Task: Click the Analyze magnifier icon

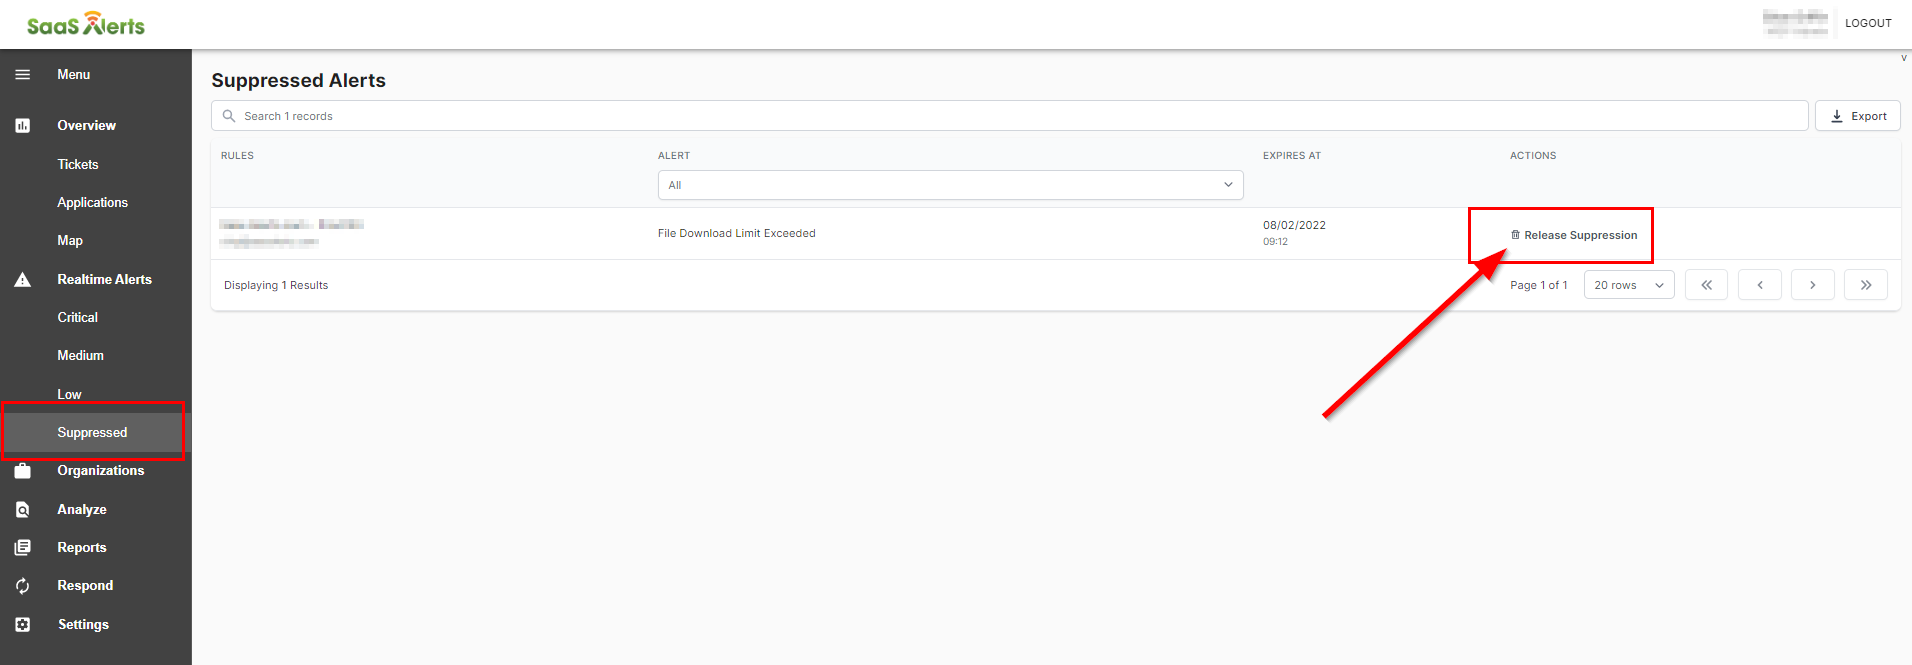Action: 22,510
